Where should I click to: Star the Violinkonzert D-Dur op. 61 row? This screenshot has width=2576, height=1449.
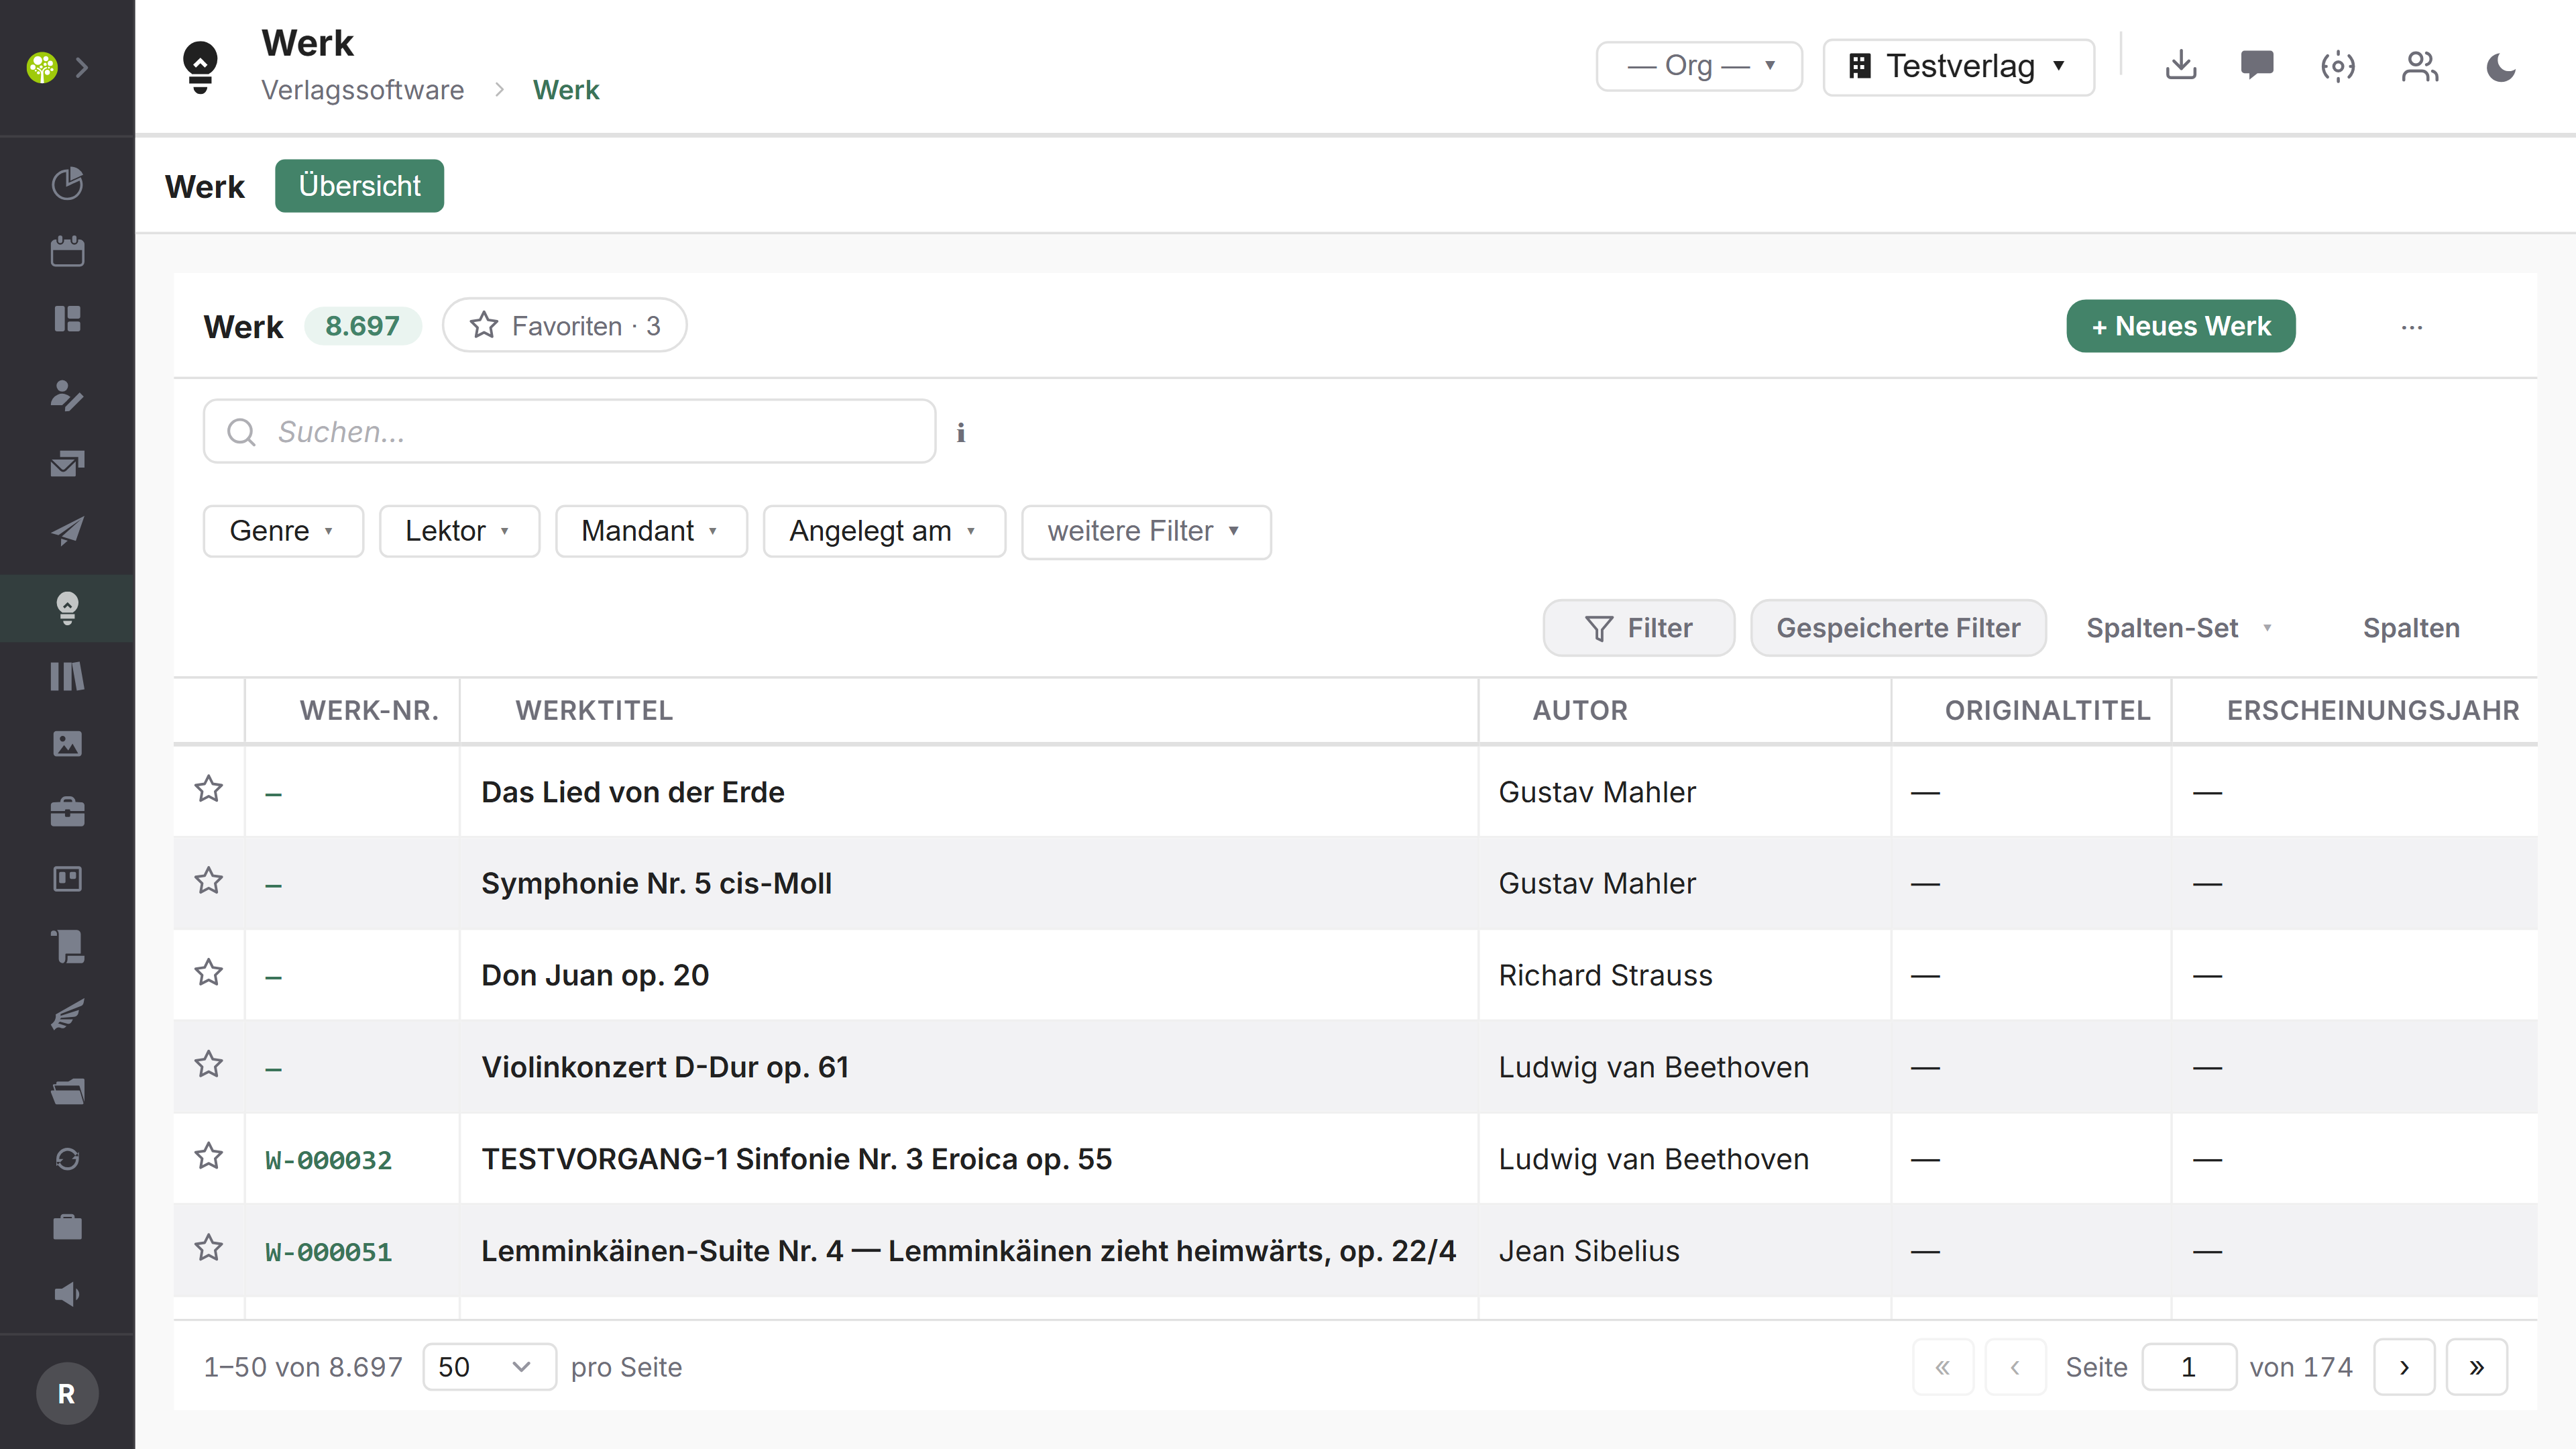pos(208,1064)
